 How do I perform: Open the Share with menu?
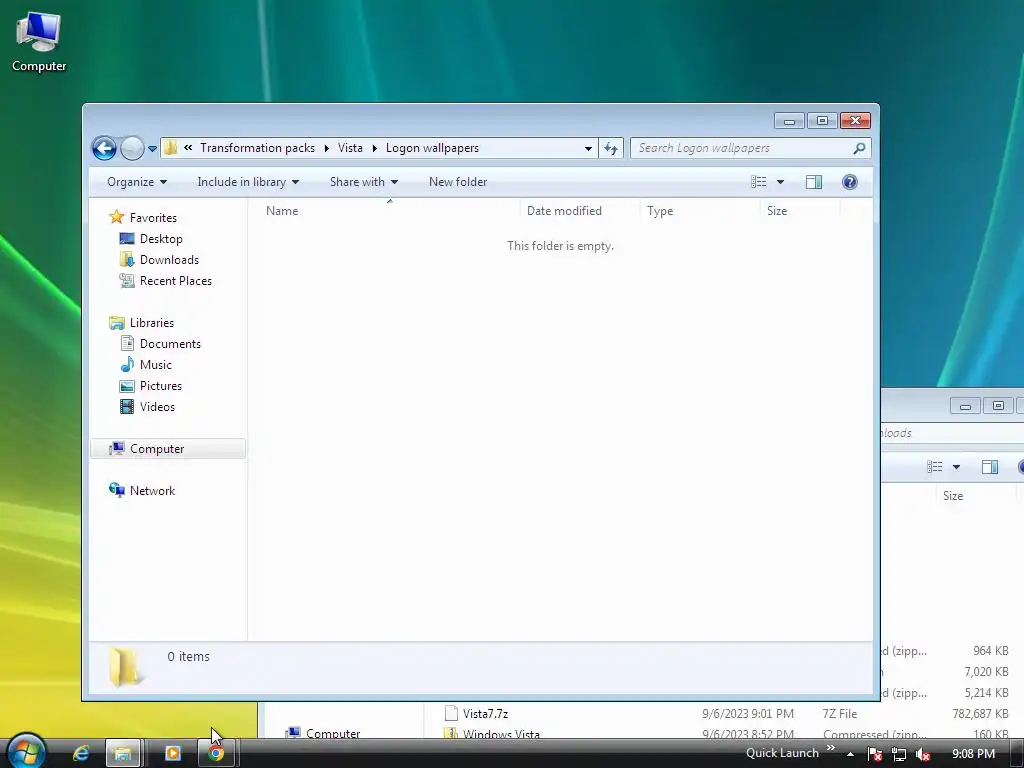364,182
